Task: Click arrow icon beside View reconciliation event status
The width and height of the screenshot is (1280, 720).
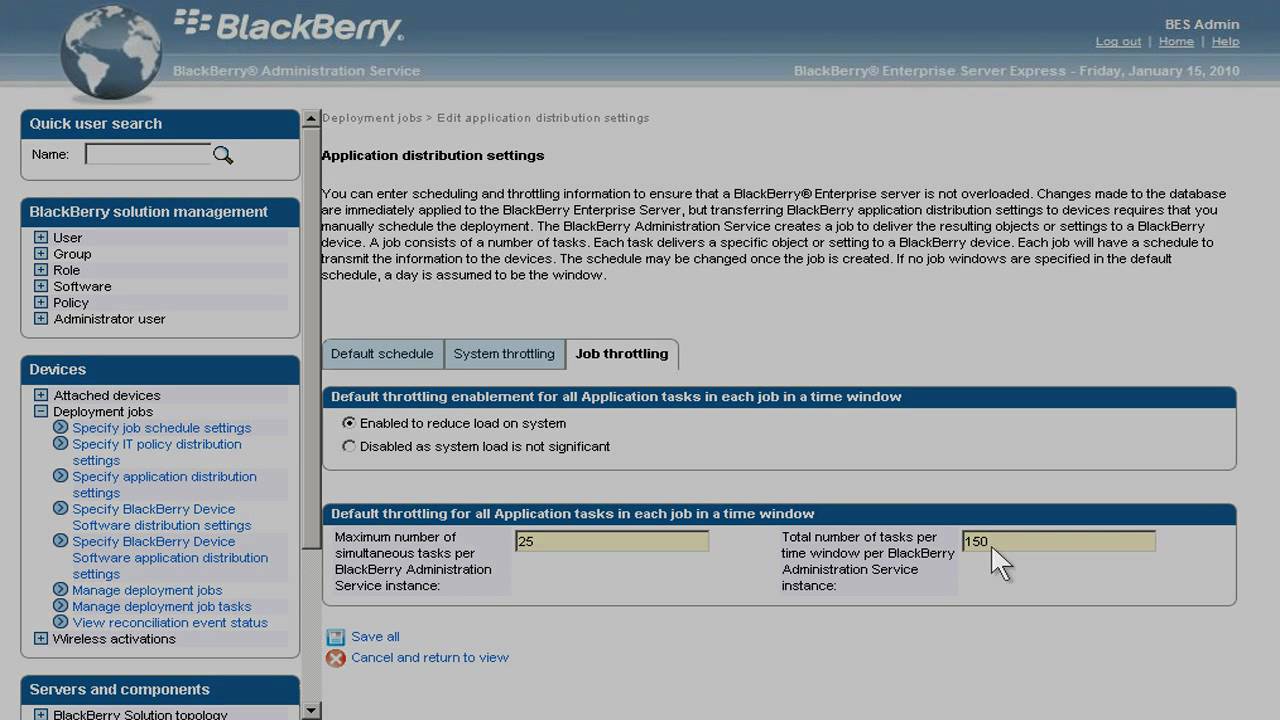Action: point(60,622)
